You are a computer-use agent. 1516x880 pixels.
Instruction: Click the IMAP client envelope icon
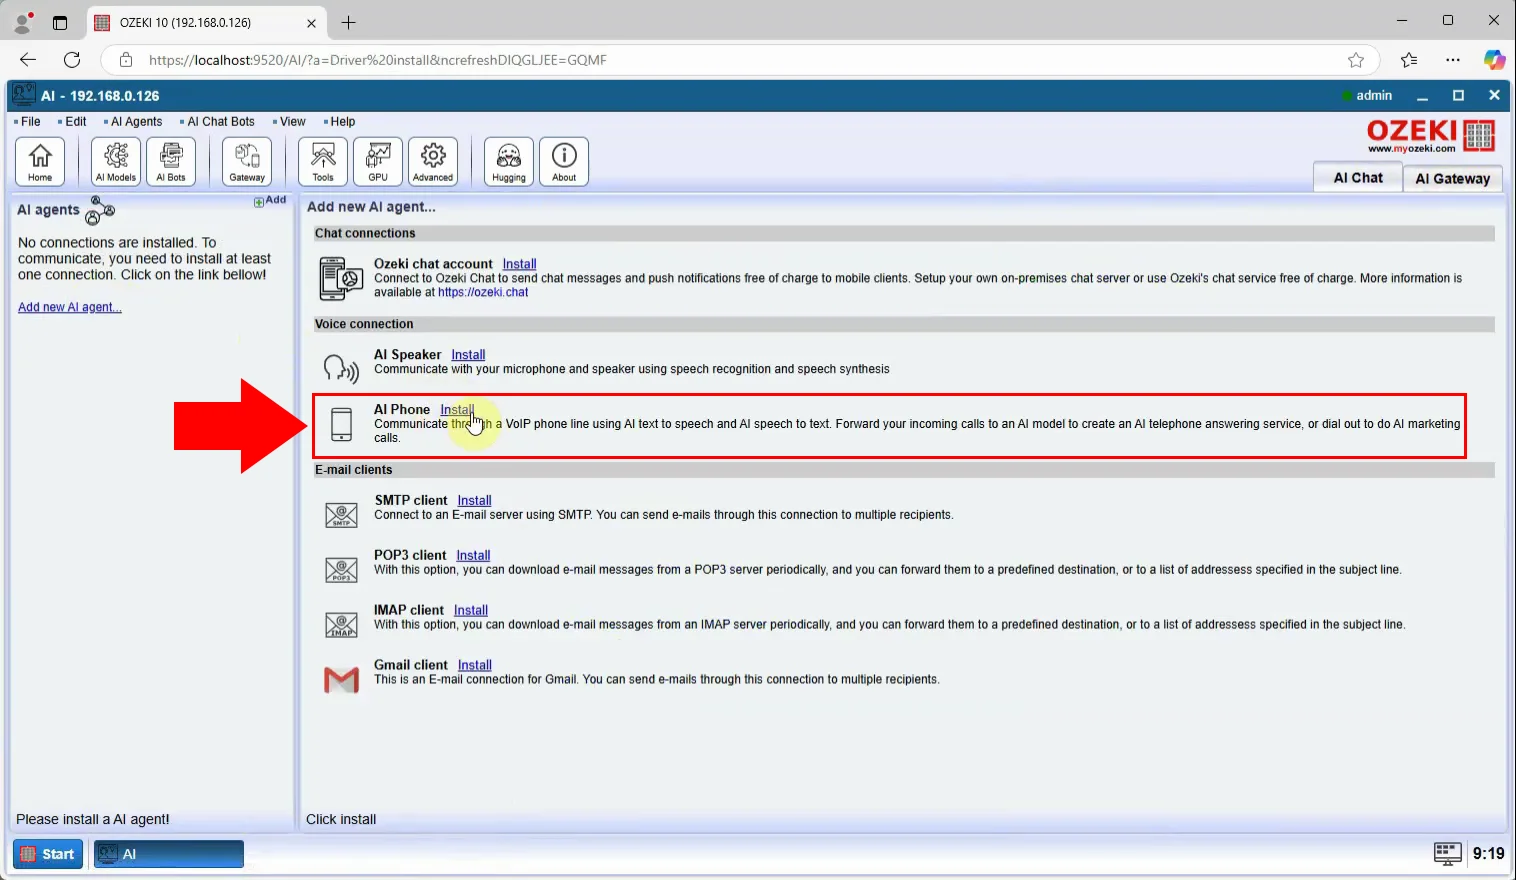[x=341, y=625]
